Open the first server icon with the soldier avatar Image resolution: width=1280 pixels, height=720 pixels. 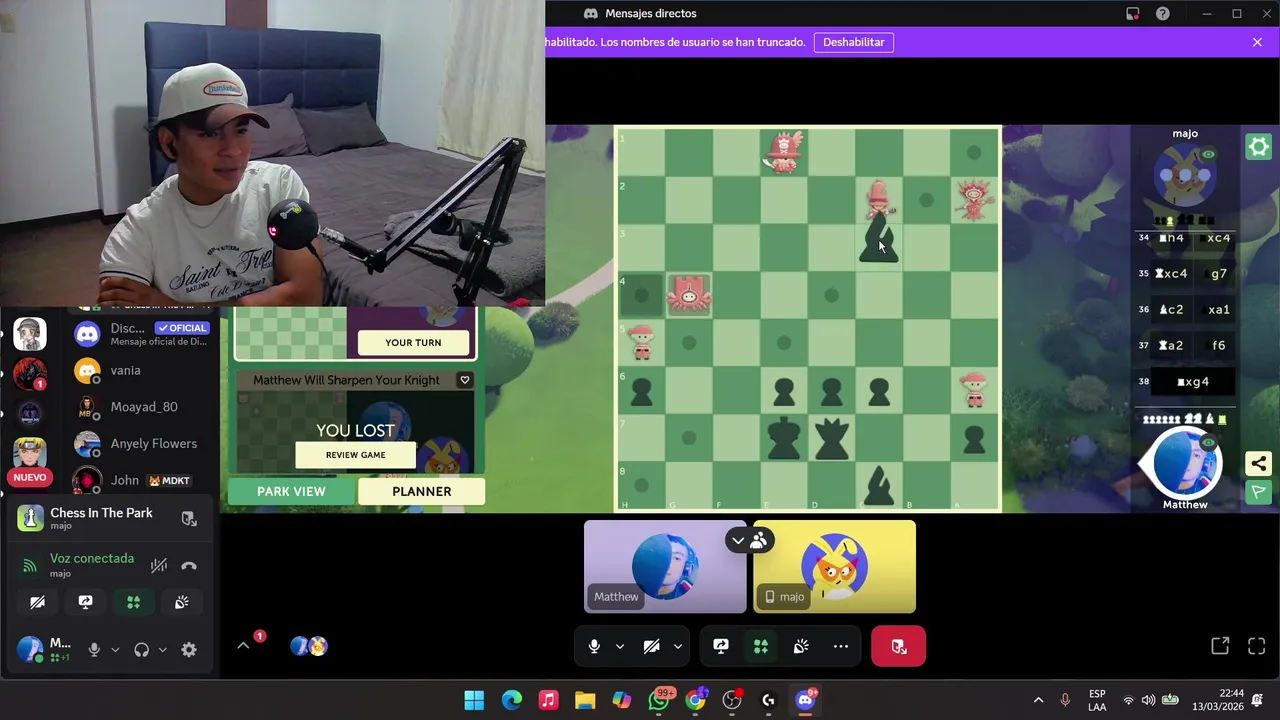click(x=30, y=334)
